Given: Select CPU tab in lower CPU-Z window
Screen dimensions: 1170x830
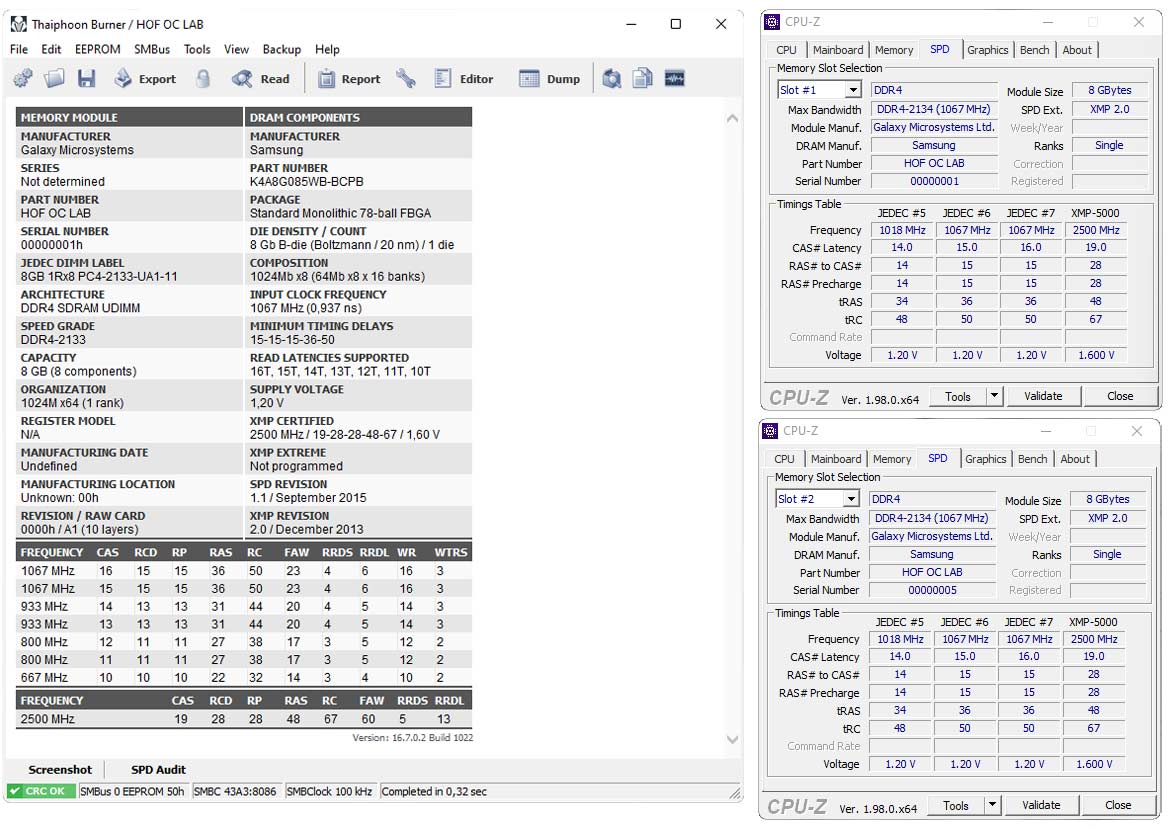Looking at the screenshot, I should click(784, 459).
